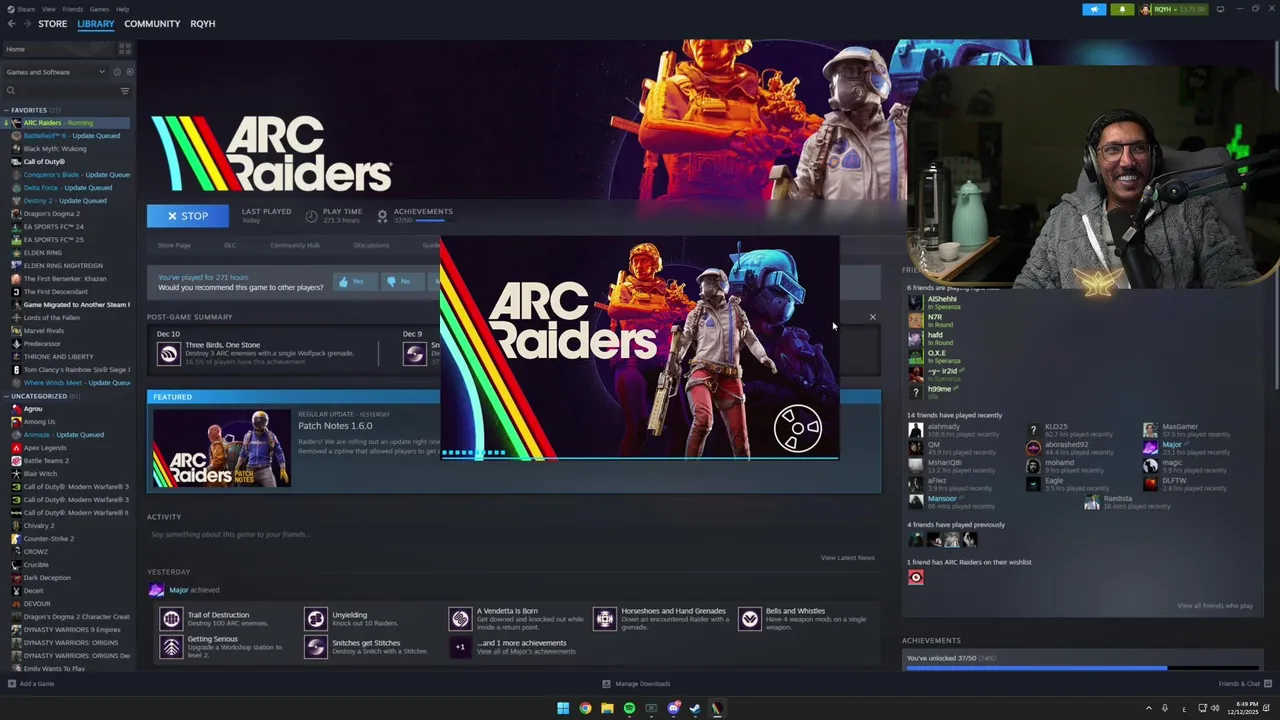
Task: Open the RQYH profile tab
Action: [x=202, y=23]
